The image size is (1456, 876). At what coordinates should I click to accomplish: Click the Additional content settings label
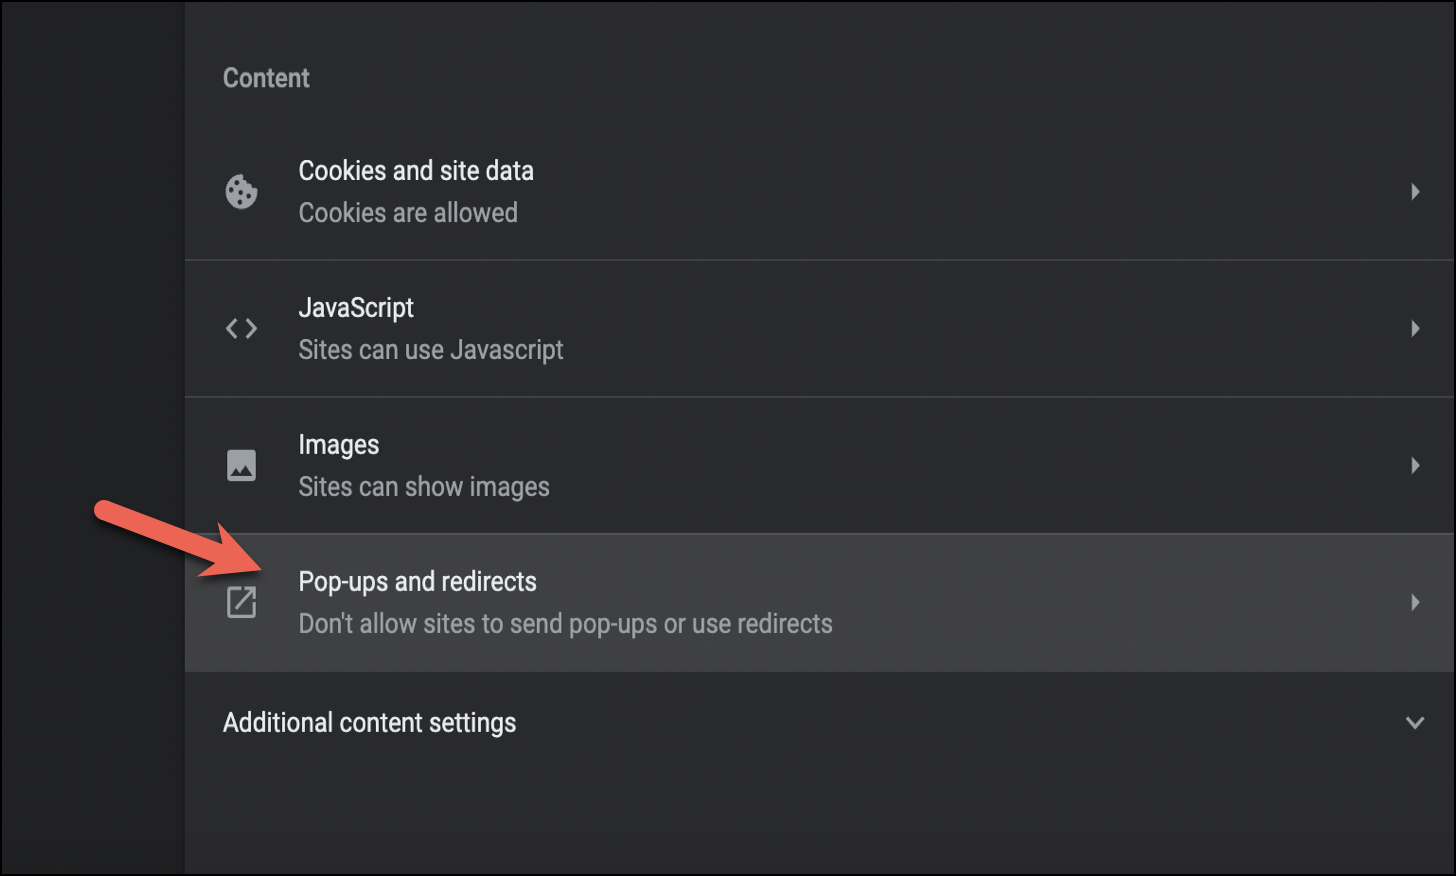click(x=369, y=723)
